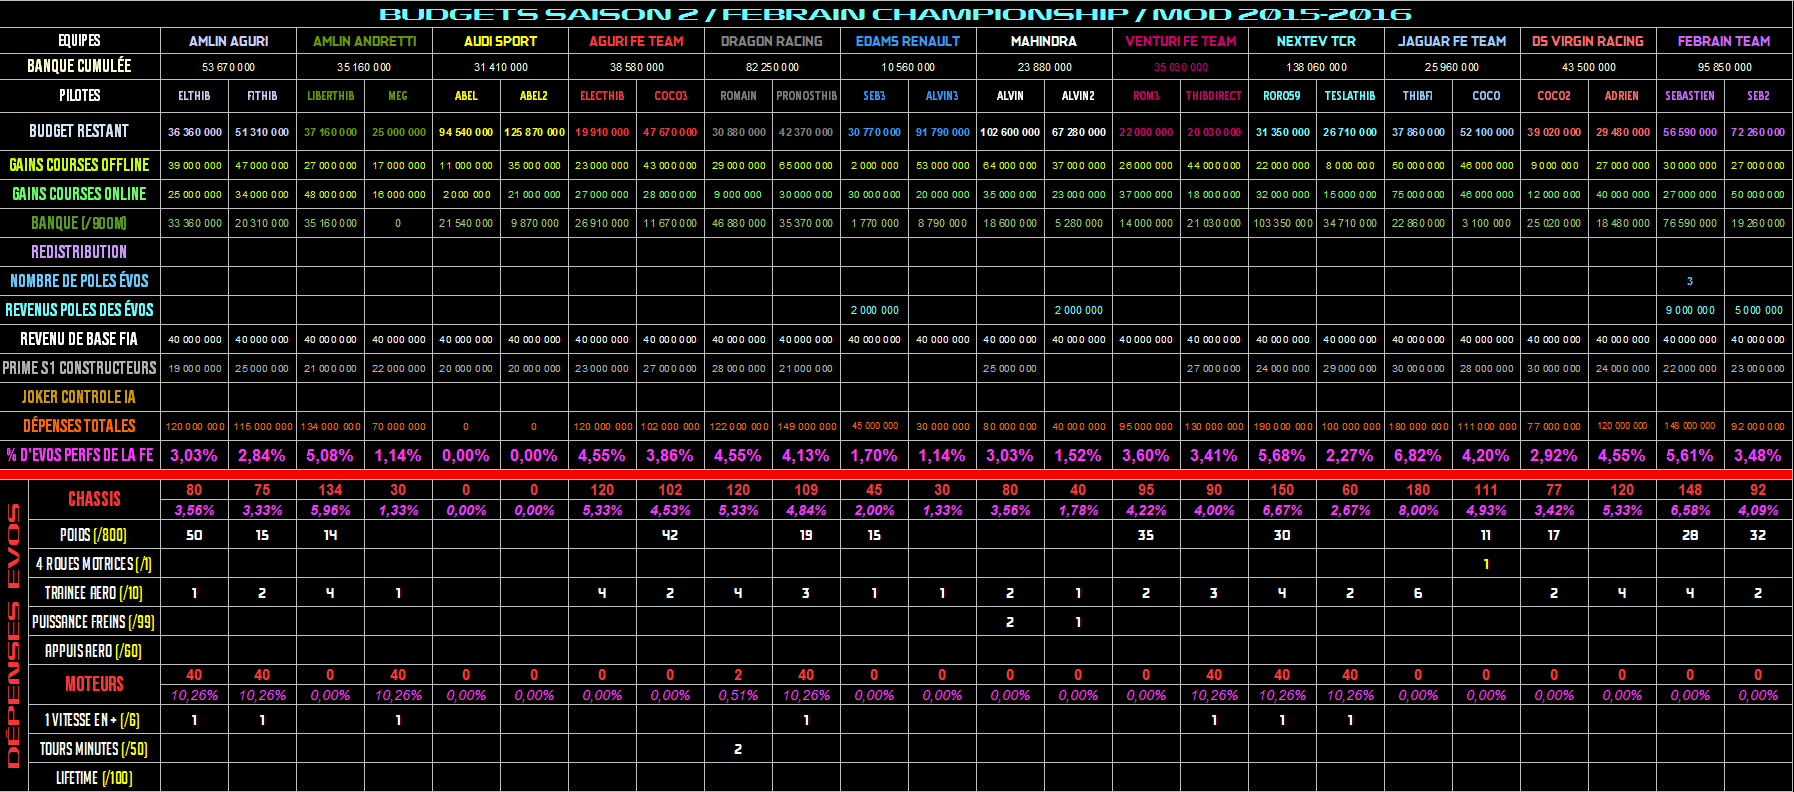Select NEXTEV TCR's cumulative bank value 138 060 000
Screen dimensions: 1794x792
[x=1316, y=67]
